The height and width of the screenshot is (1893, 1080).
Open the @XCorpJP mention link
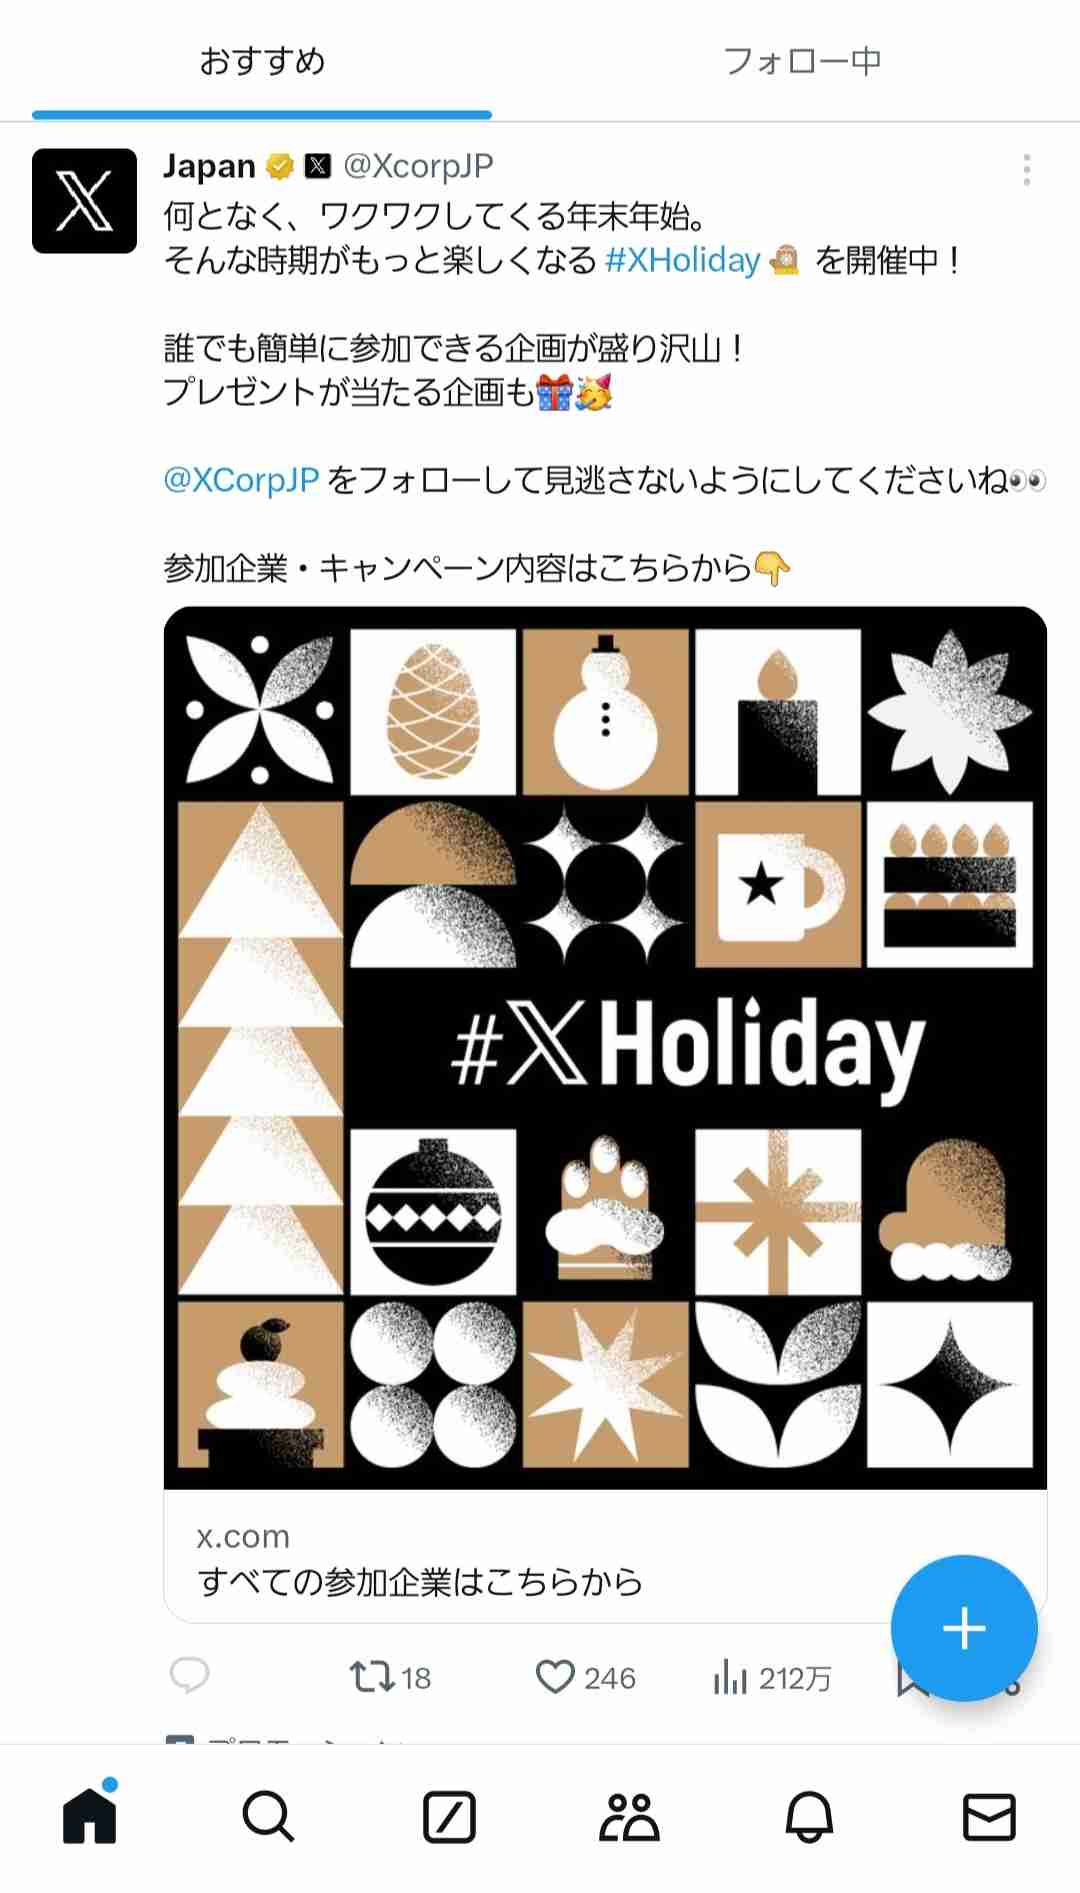pyautogui.click(x=241, y=480)
